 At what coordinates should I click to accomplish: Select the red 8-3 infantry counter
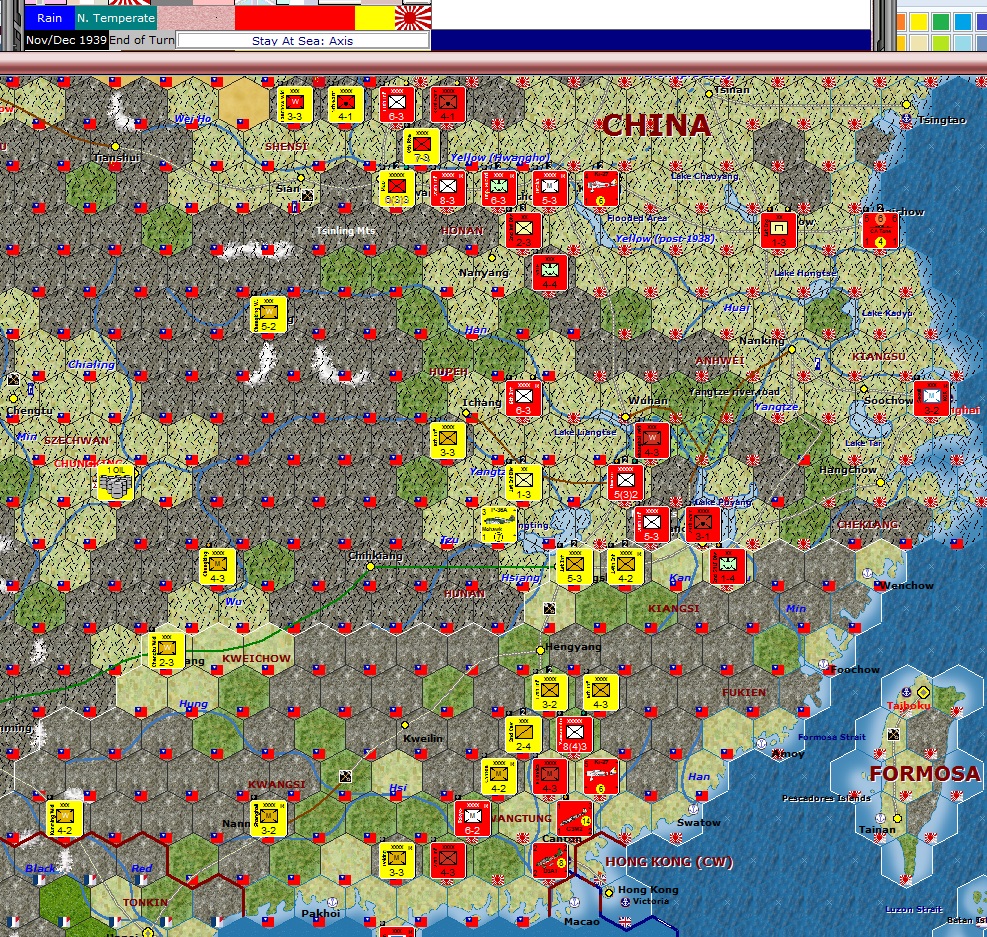point(448,188)
